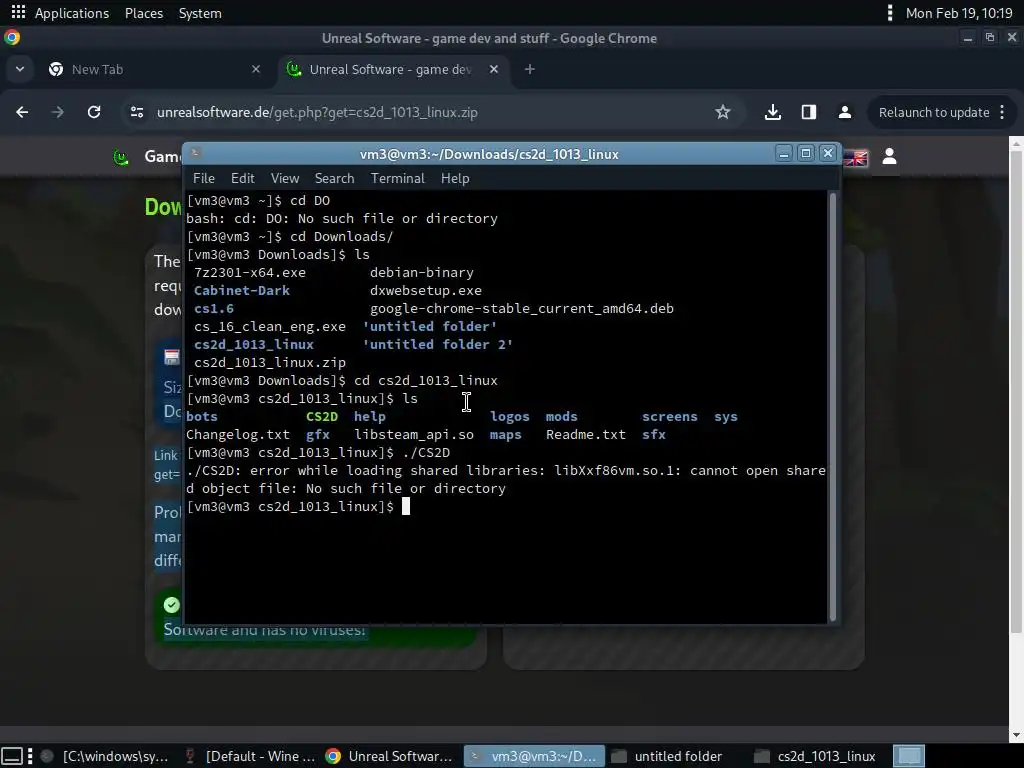The height and width of the screenshot is (768, 1024).
Task: Click the user account icon on webpage
Action: (x=889, y=157)
